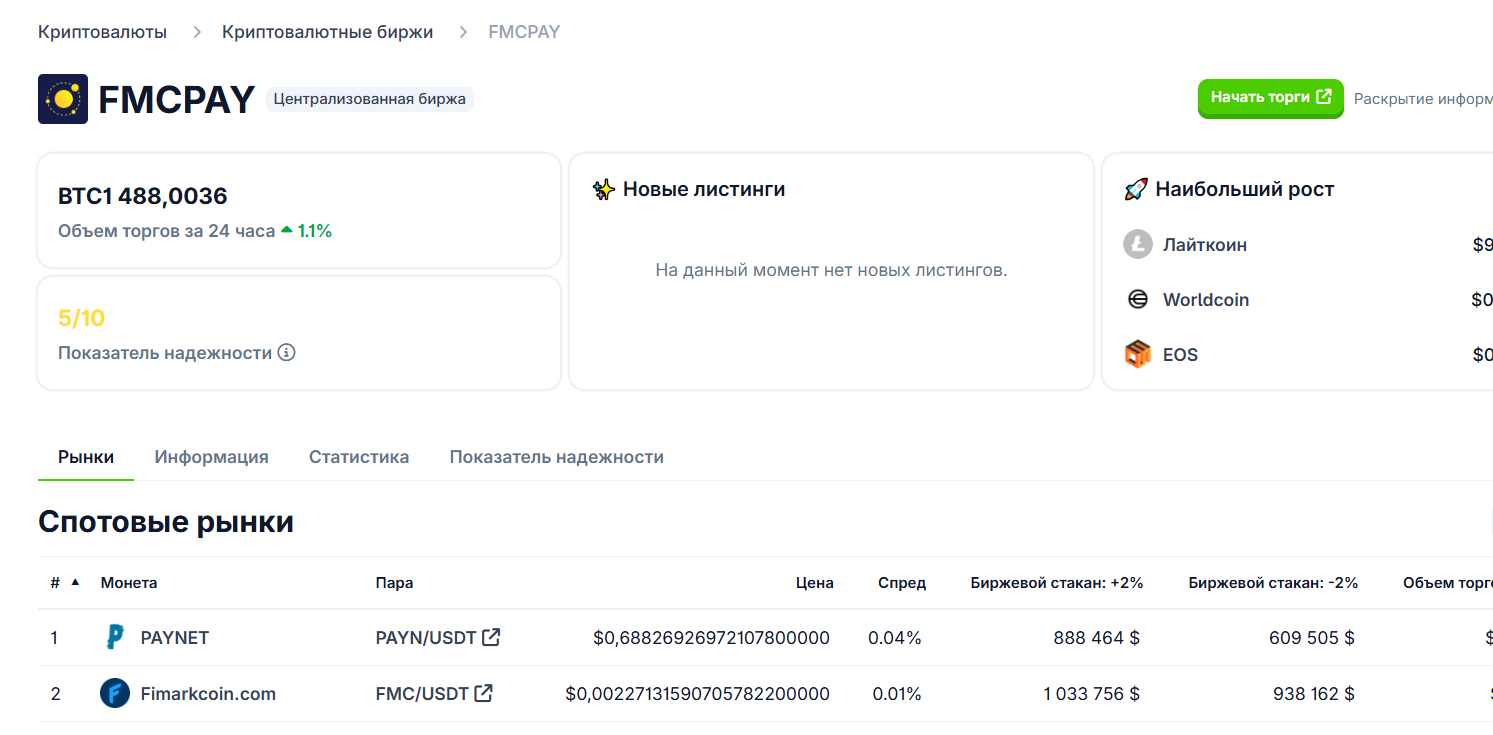Click the Worldcoin coin icon
1493x735 pixels.
tap(1138, 299)
